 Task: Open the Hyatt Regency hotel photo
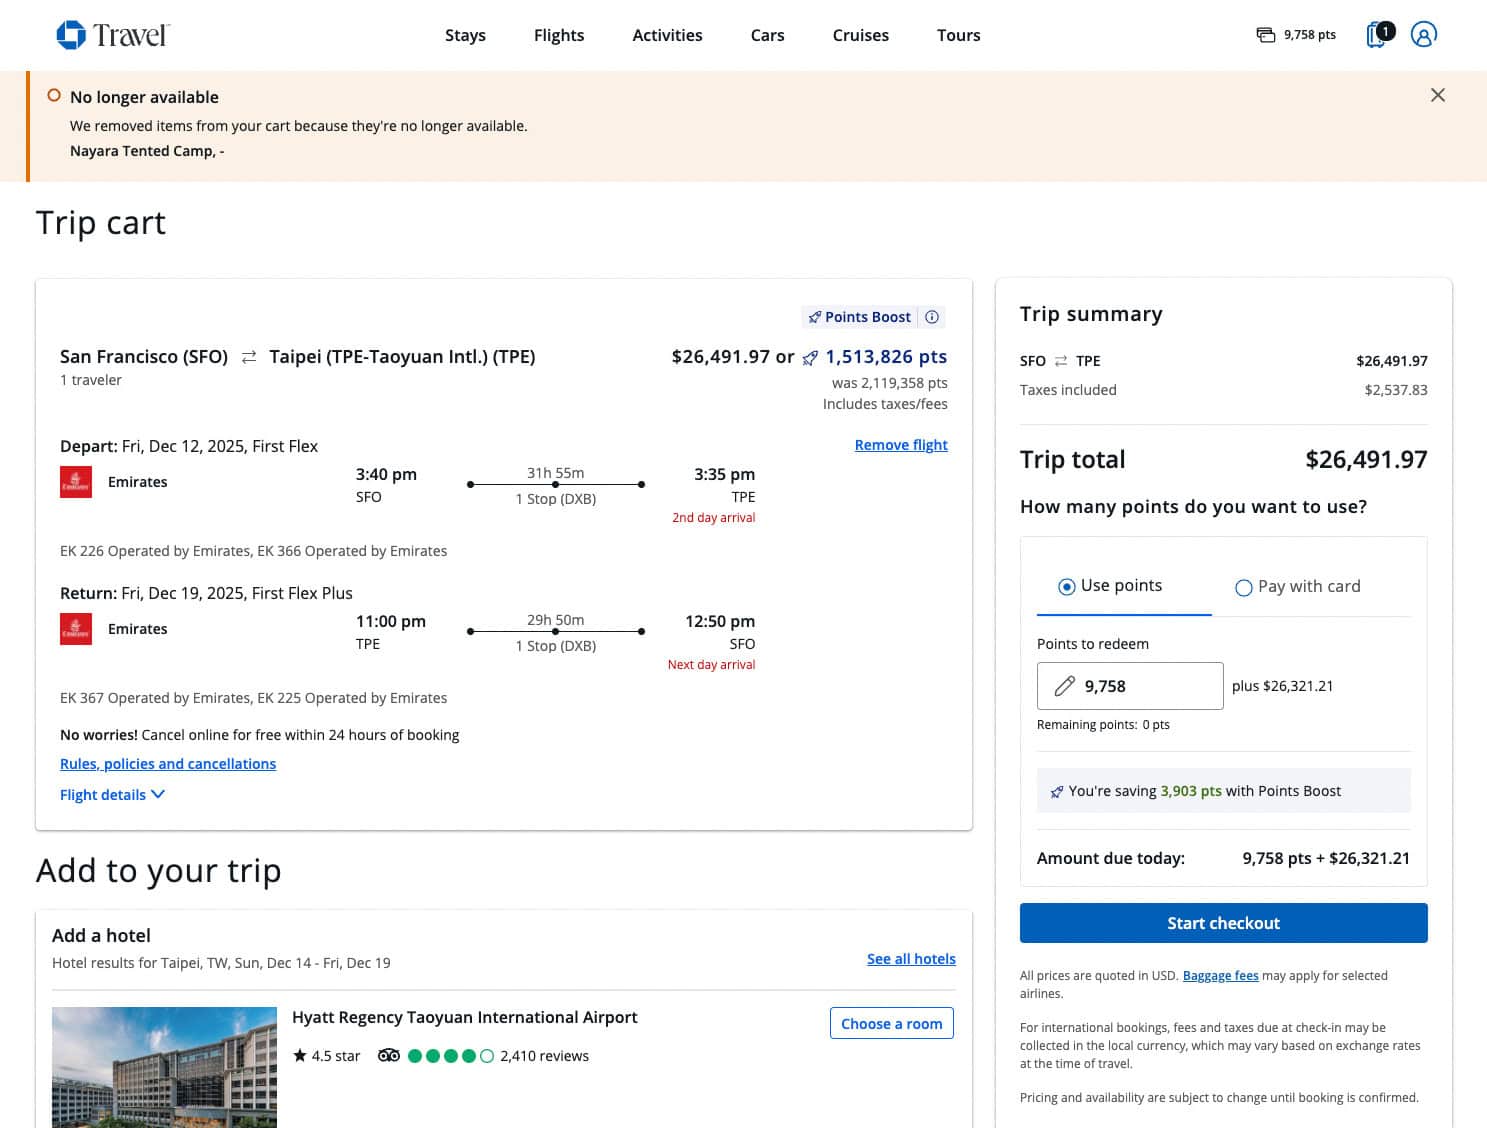(x=164, y=1067)
